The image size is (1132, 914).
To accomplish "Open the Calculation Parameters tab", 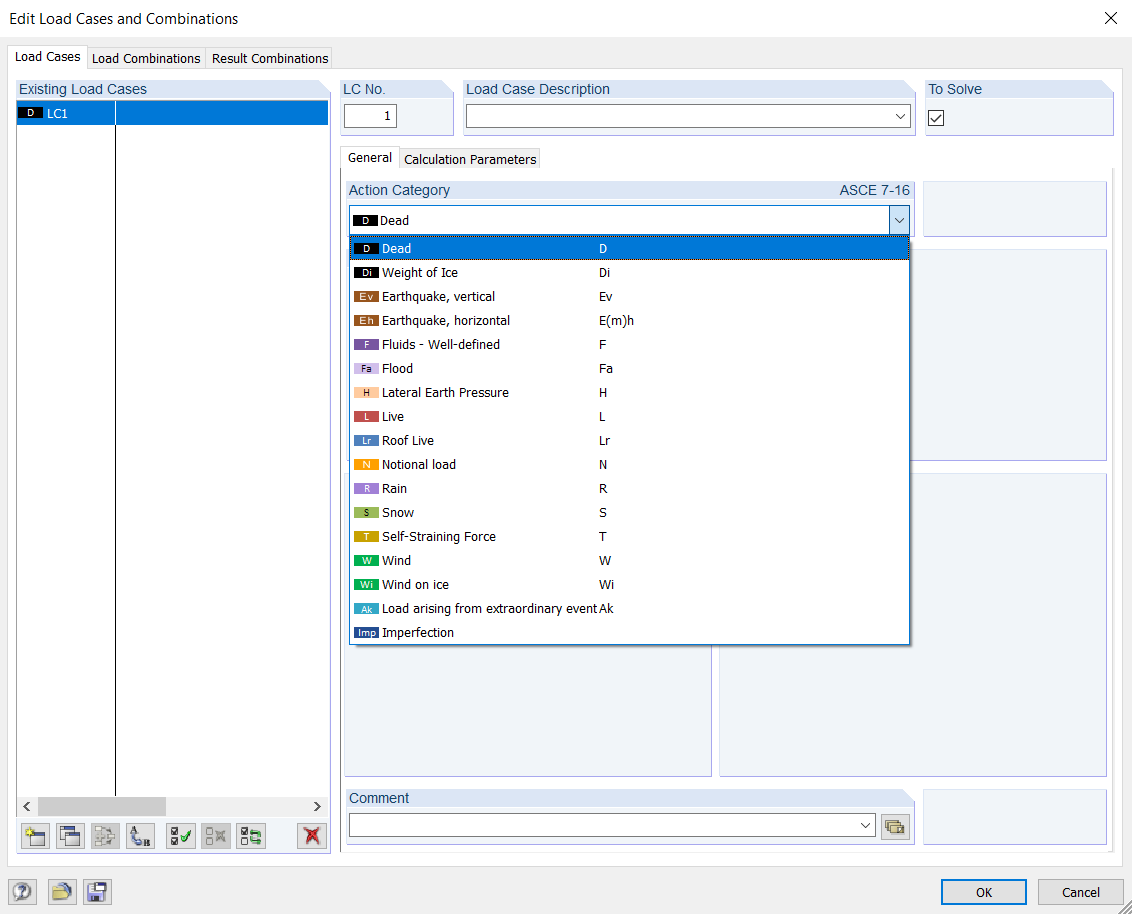I will pyautogui.click(x=470, y=160).
